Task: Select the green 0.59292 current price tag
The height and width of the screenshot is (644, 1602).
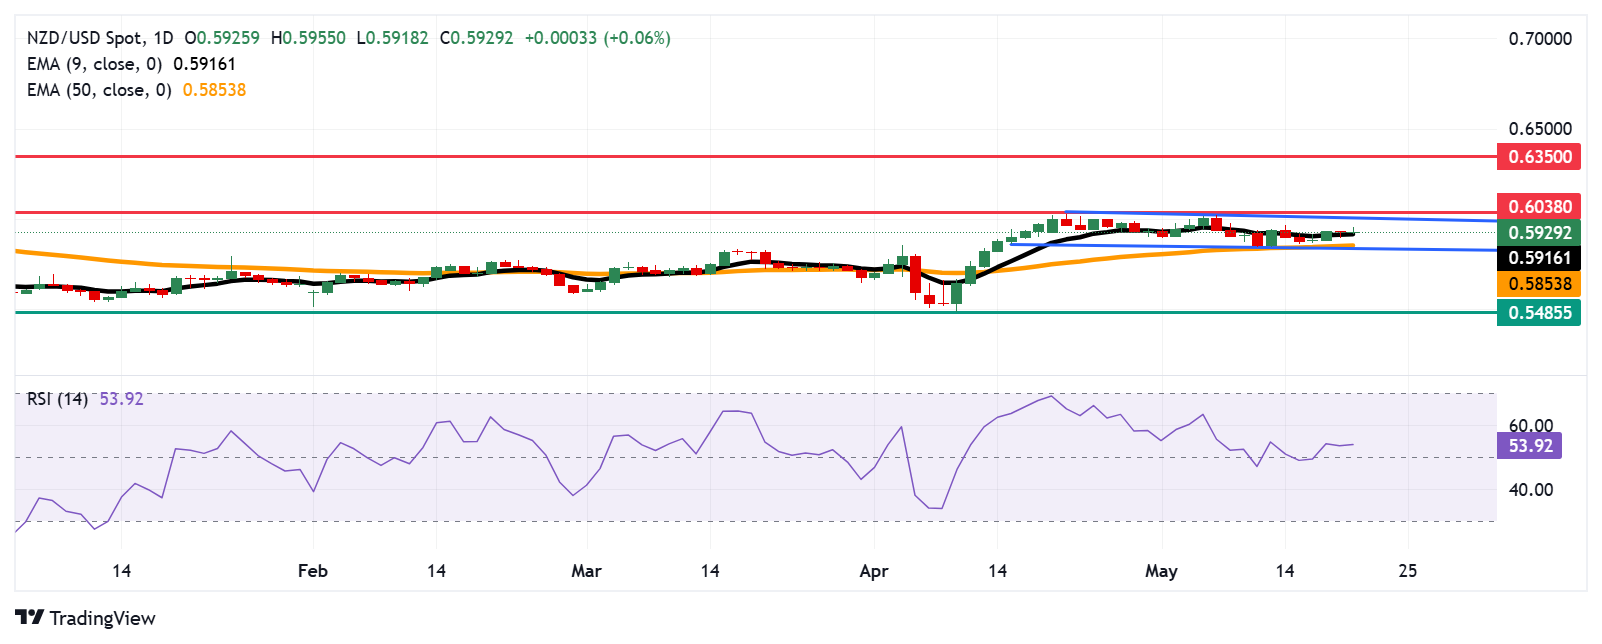Action: click(x=1539, y=233)
